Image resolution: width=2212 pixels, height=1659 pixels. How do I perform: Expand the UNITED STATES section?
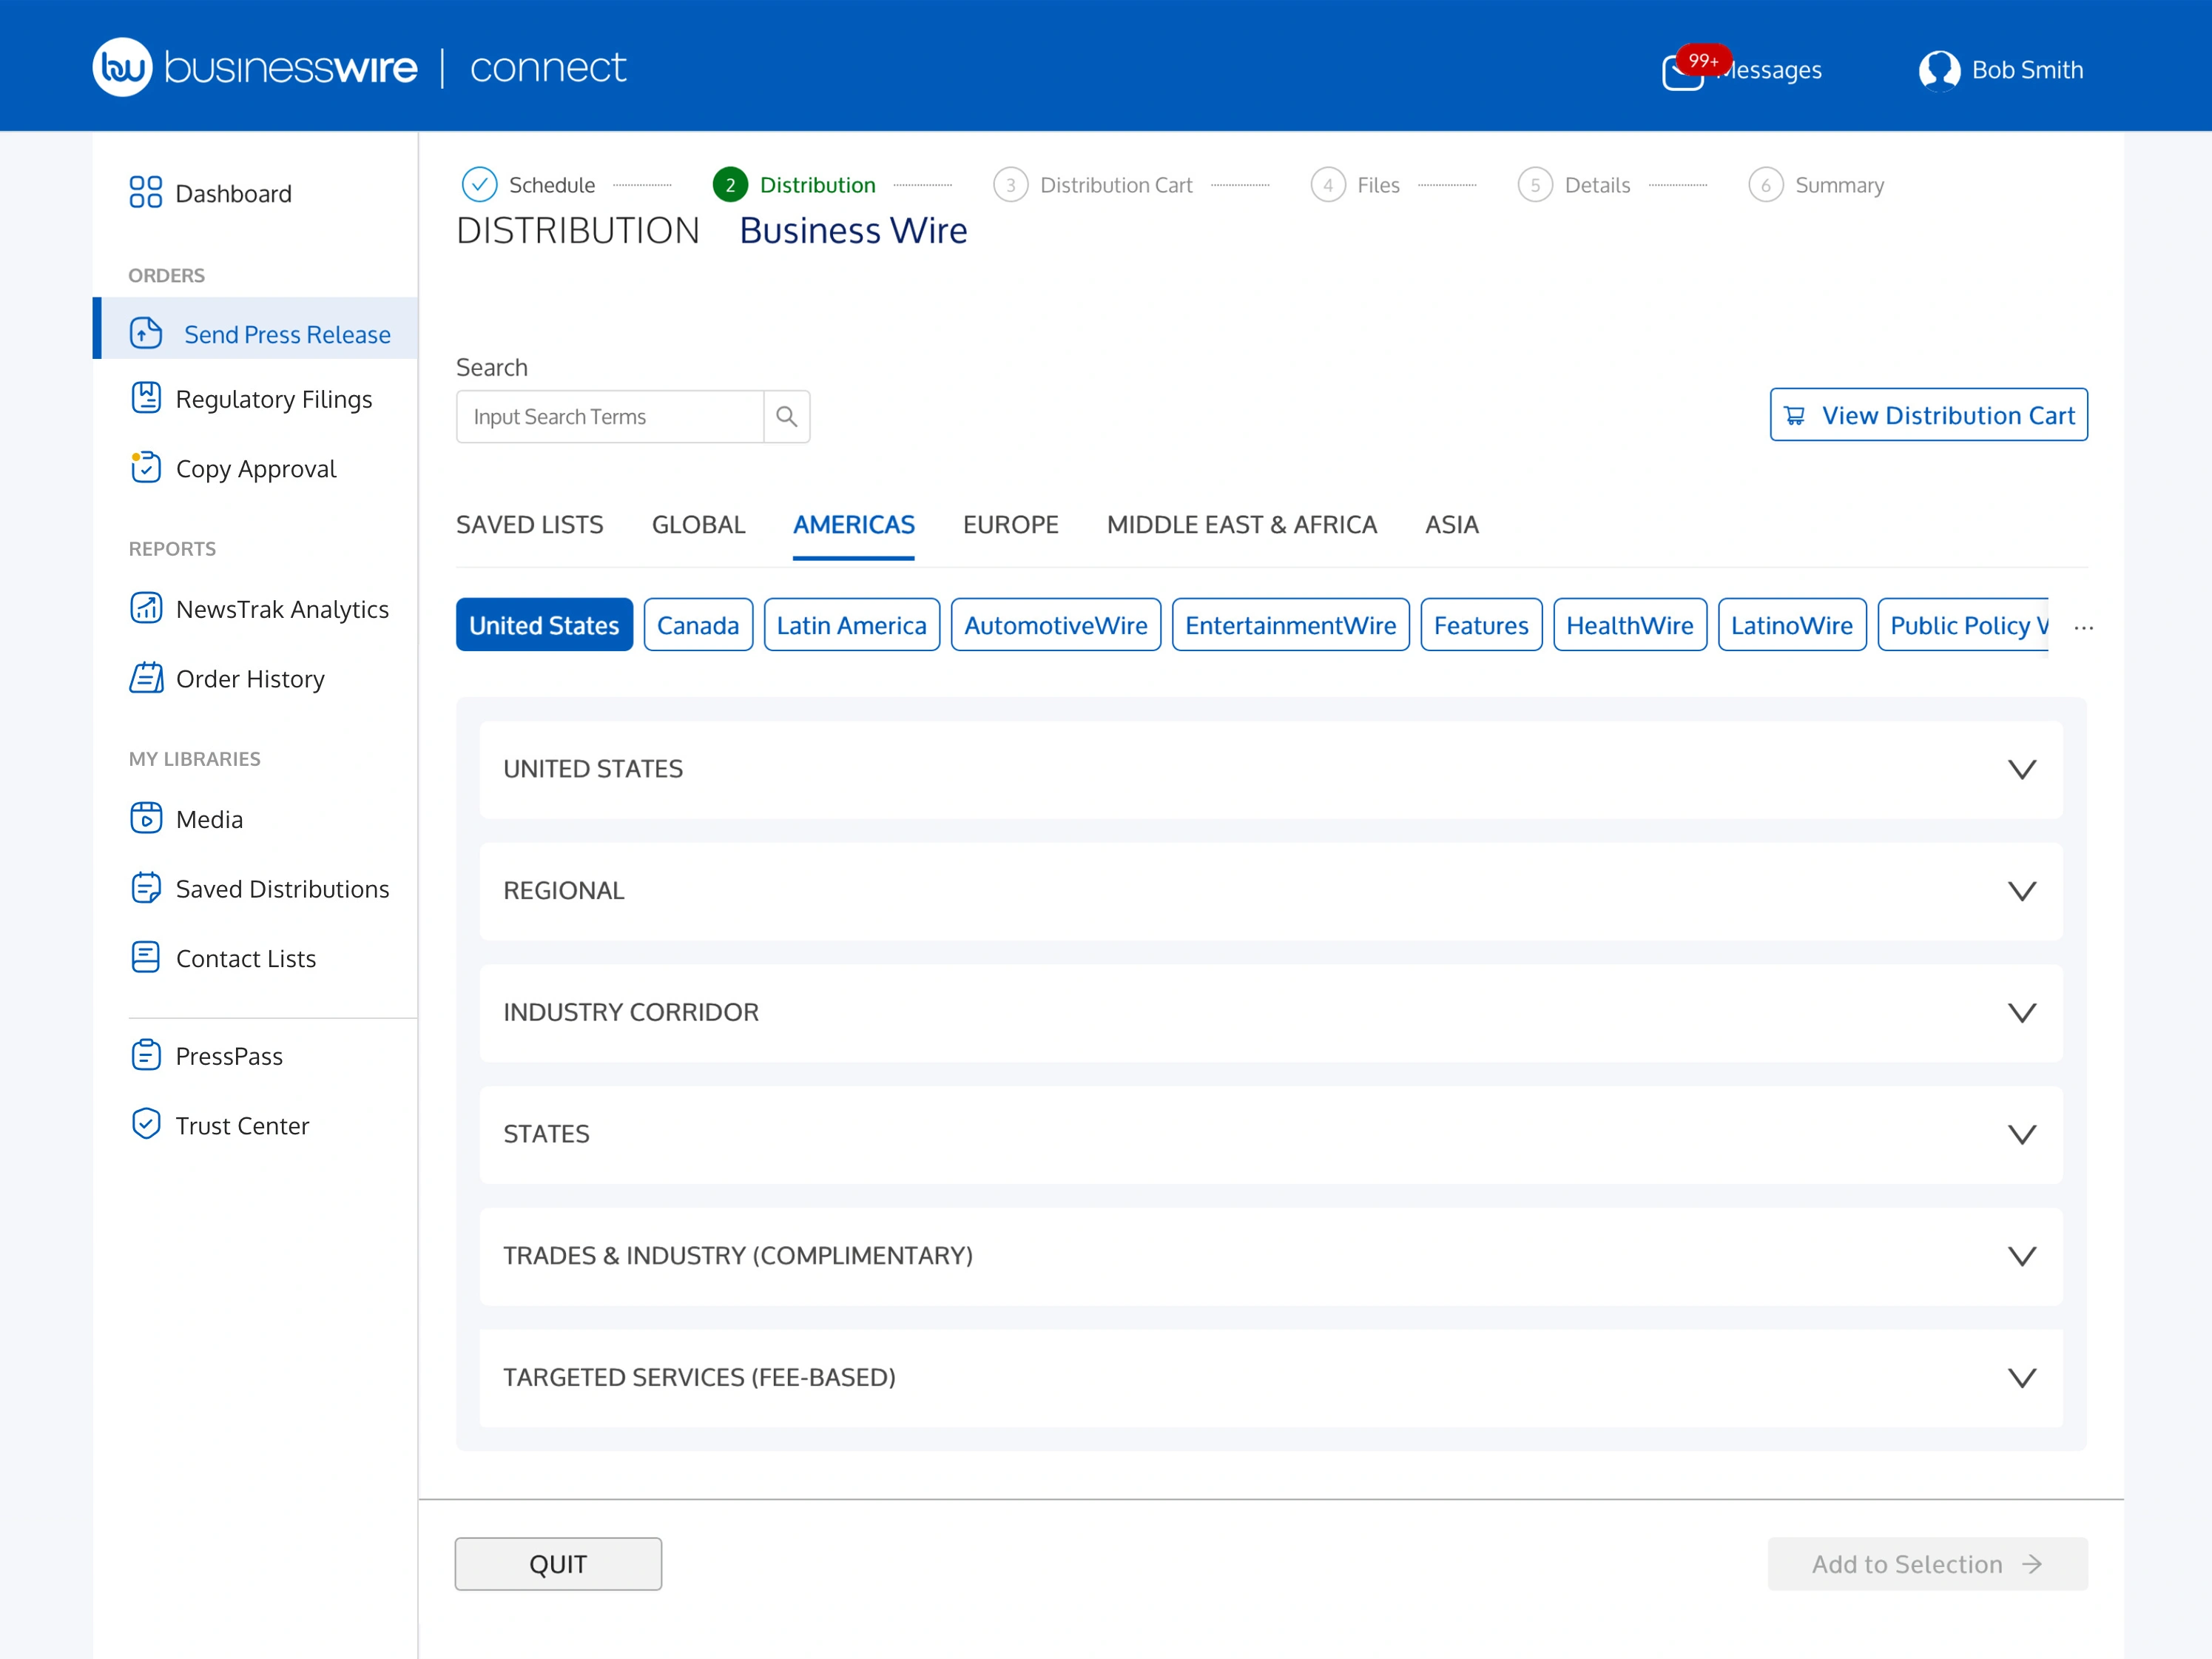point(1270,769)
